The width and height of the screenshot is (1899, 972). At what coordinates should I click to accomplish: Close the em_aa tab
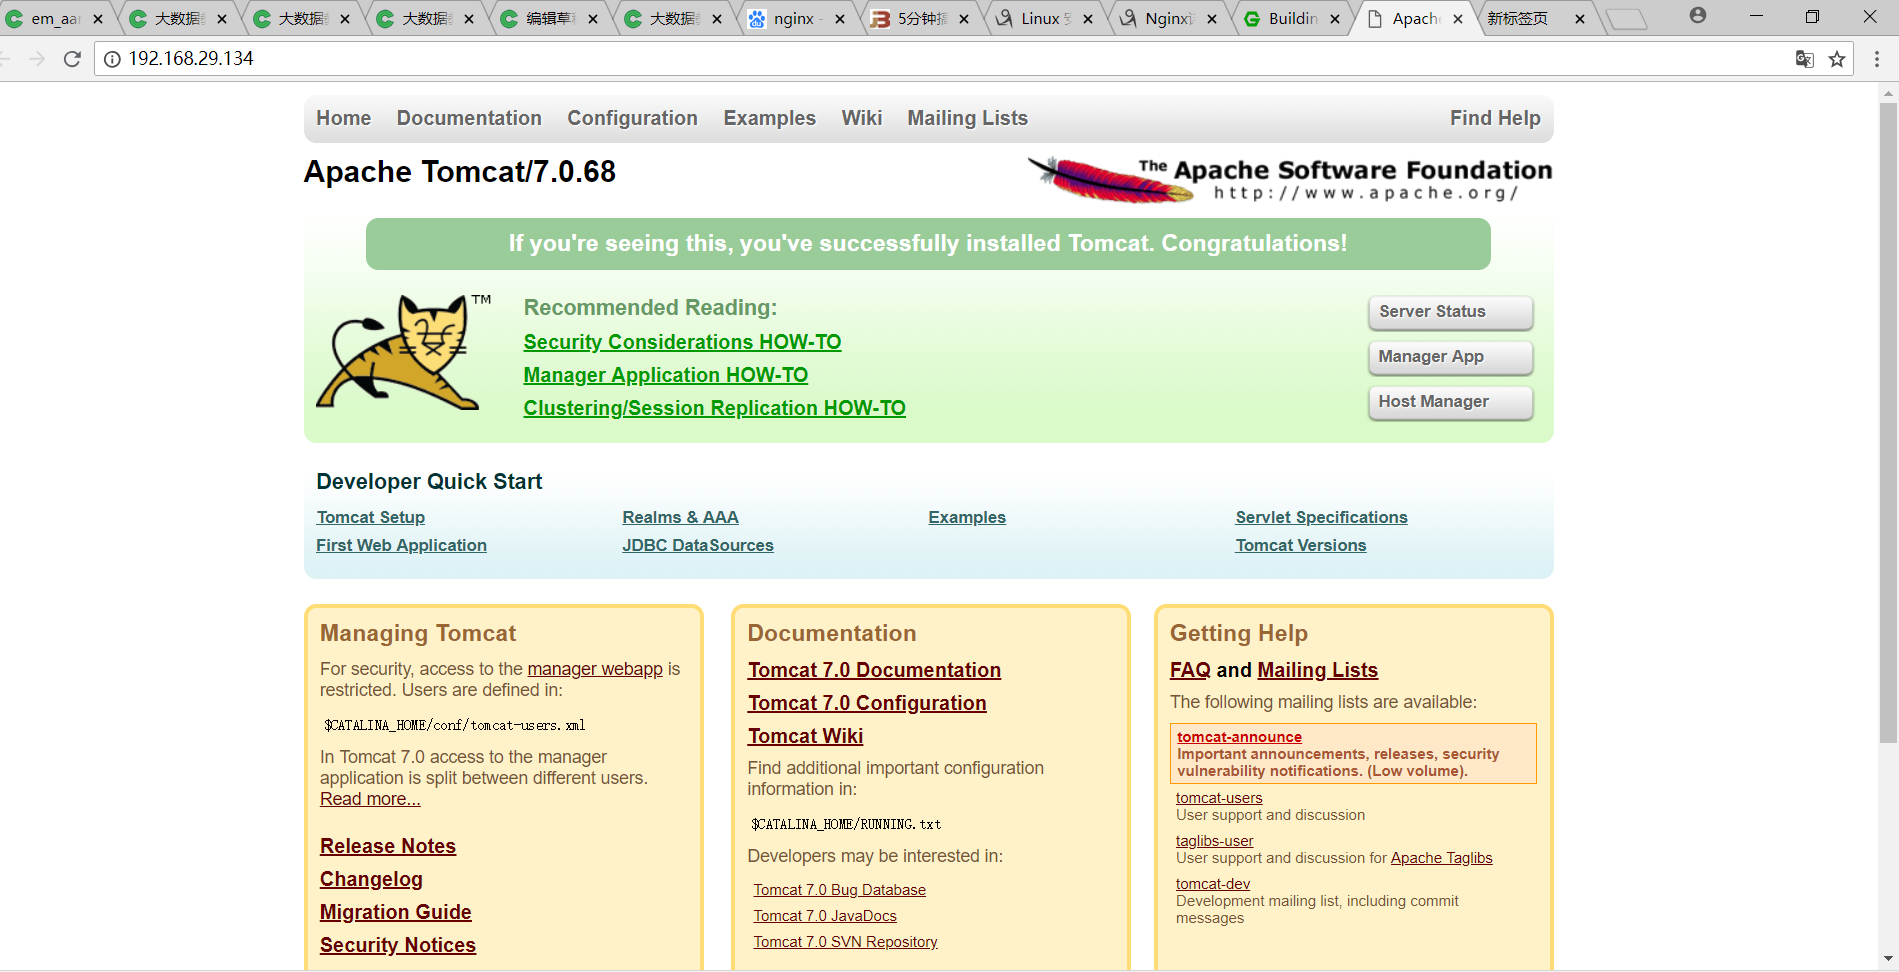[98, 19]
